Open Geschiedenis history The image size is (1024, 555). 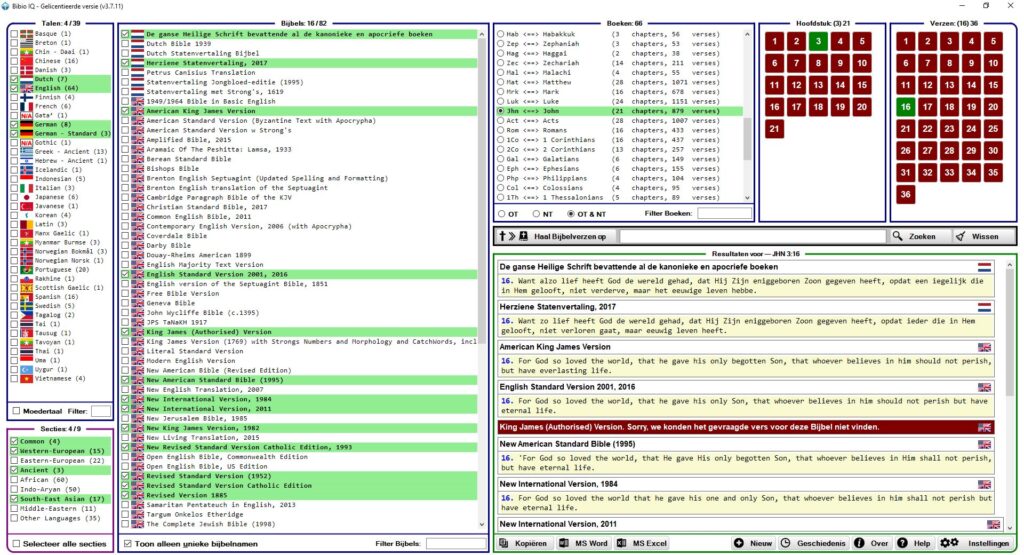(812, 543)
